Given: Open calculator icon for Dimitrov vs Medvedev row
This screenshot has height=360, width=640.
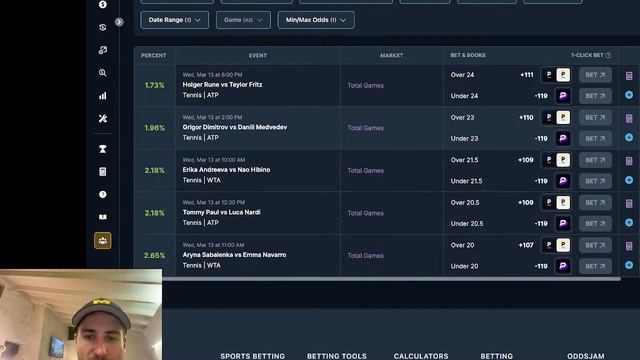Looking at the screenshot, I should pos(629,118).
